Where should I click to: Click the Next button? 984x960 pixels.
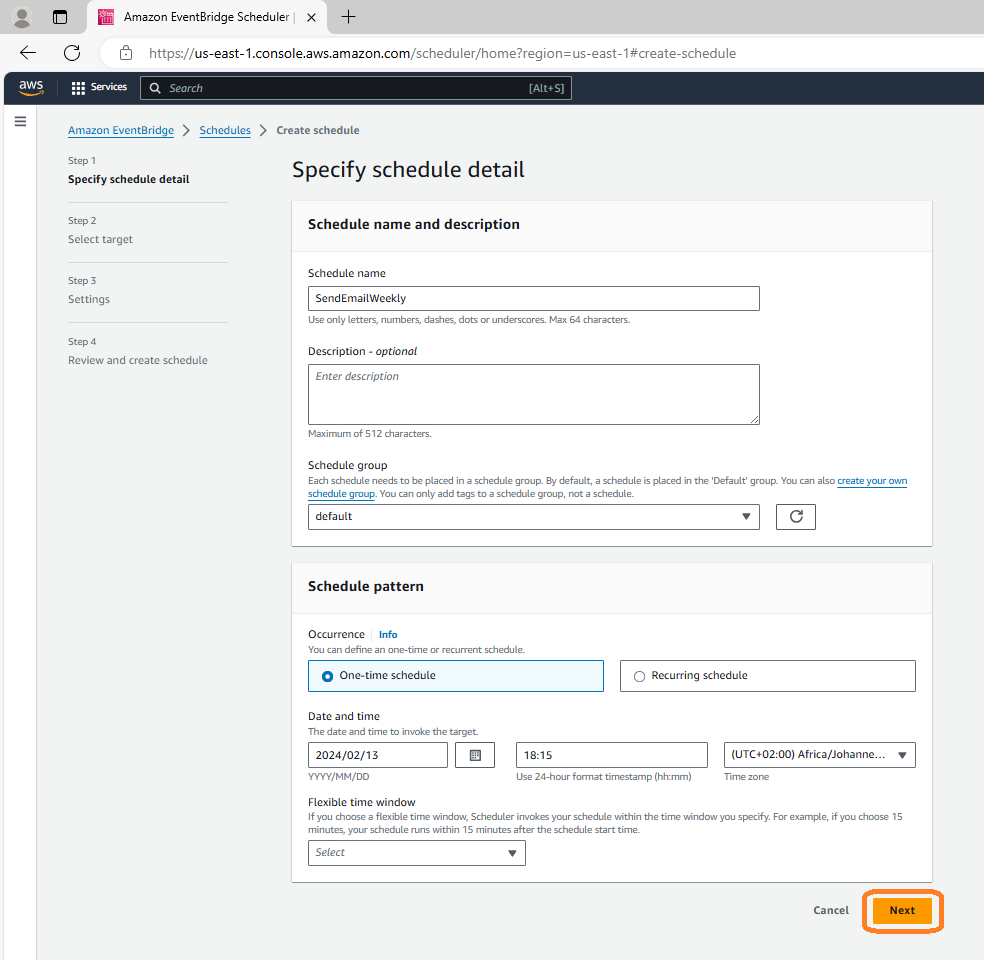pyautogui.click(x=902, y=910)
